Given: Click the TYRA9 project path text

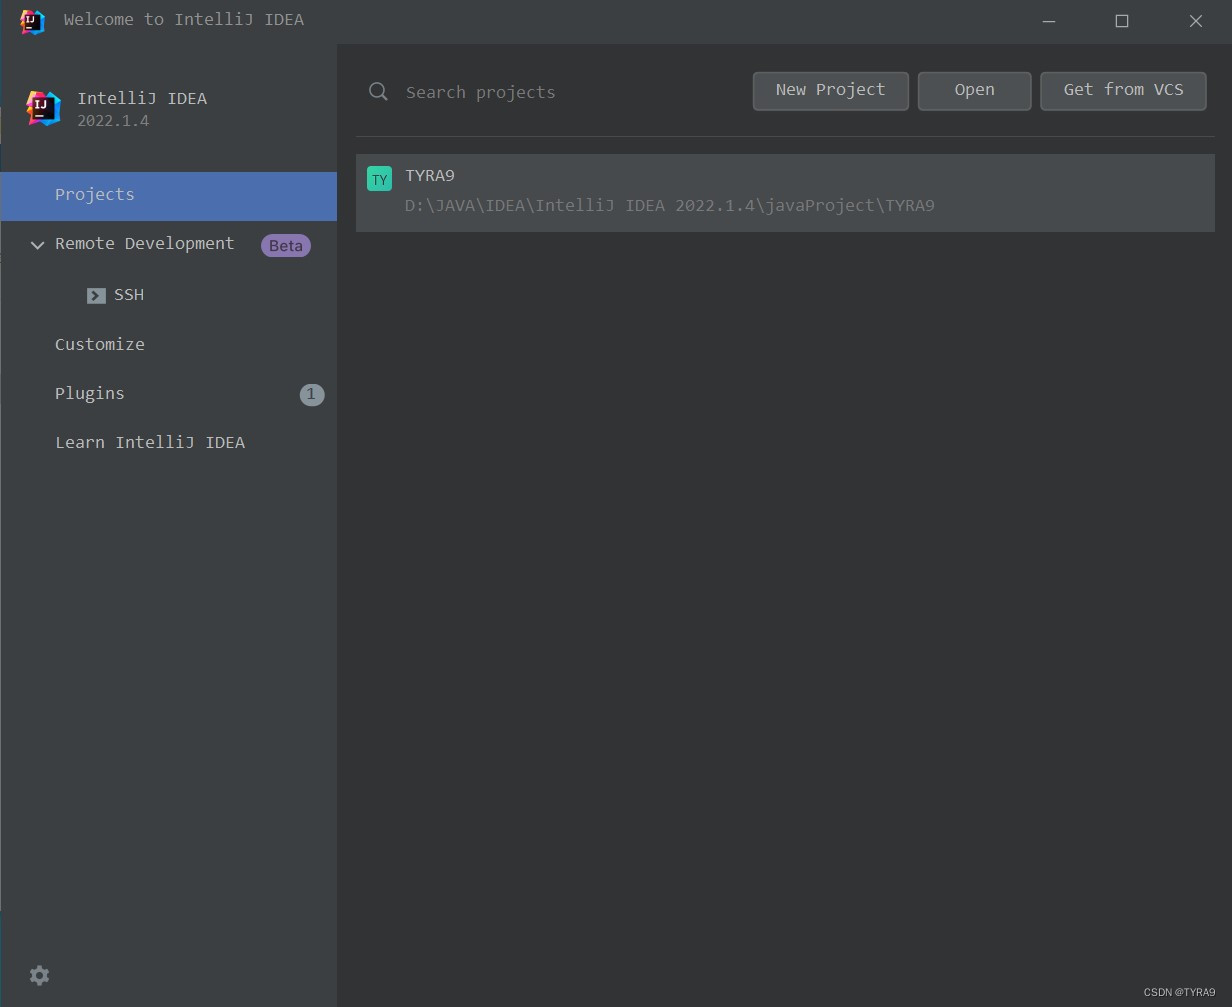Looking at the screenshot, I should coord(669,206).
